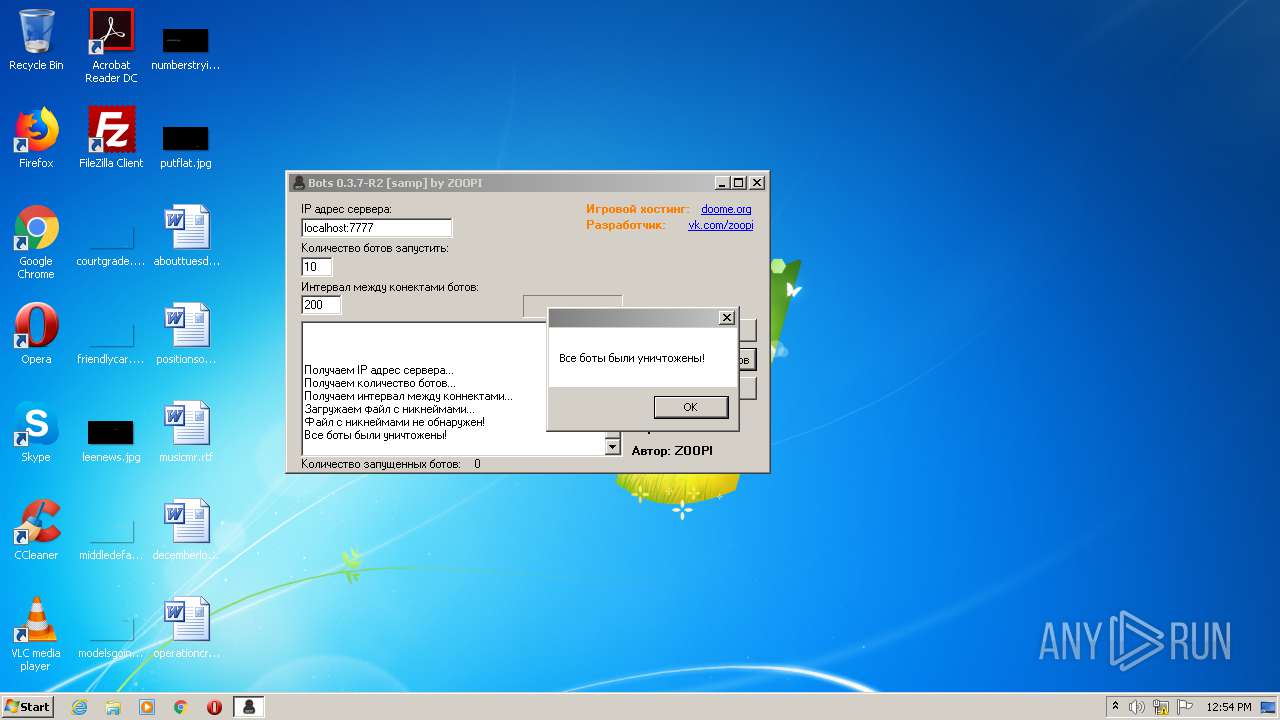Focus the bots count field showing 10
Image resolution: width=1280 pixels, height=720 pixels.
[x=317, y=267]
